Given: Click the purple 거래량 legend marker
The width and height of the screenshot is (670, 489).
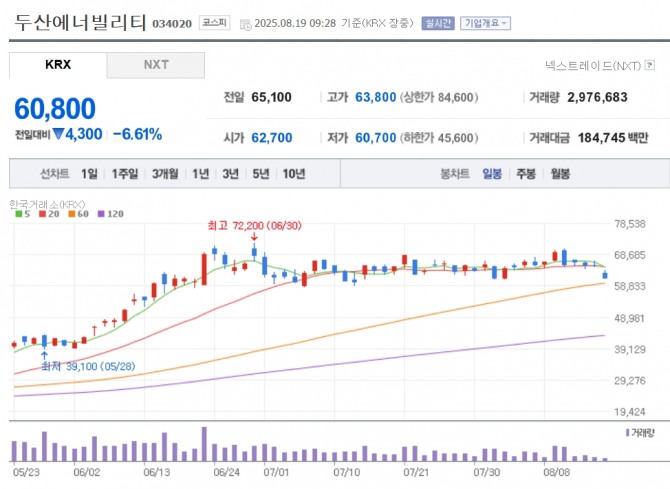Looking at the screenshot, I should coord(627,433).
